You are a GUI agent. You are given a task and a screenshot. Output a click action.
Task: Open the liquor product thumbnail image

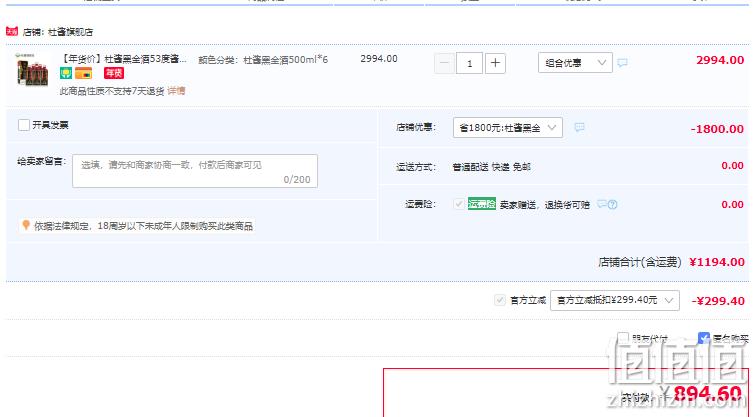[32, 70]
